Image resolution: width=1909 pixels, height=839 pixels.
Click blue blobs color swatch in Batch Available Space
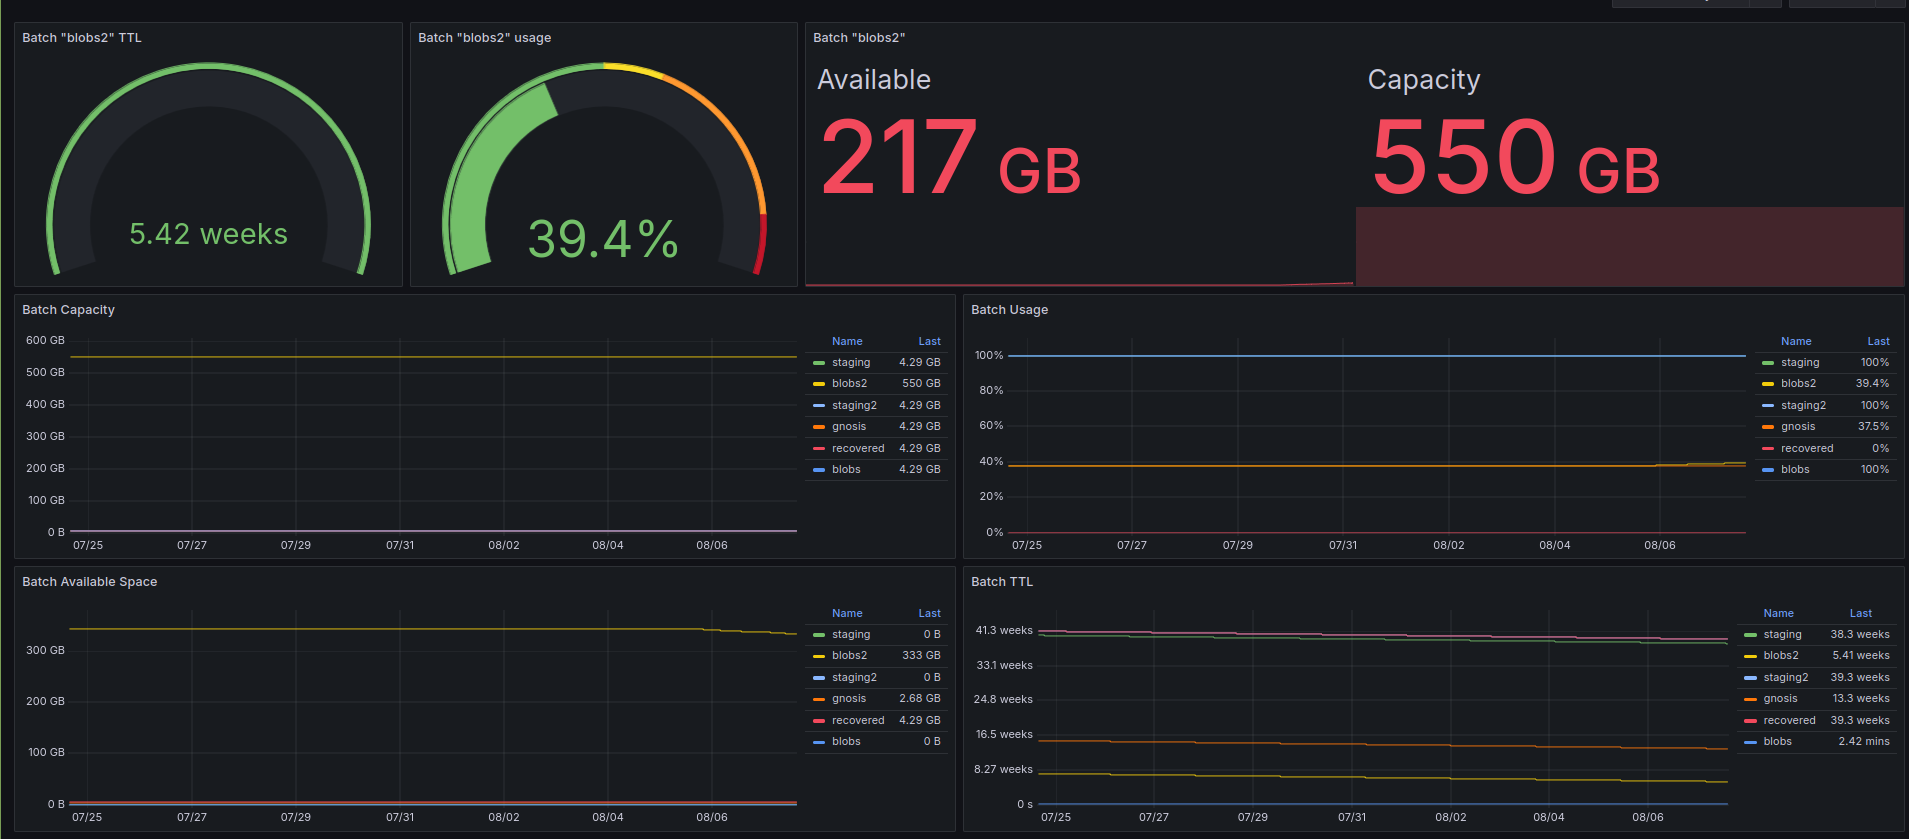pyautogui.click(x=819, y=742)
